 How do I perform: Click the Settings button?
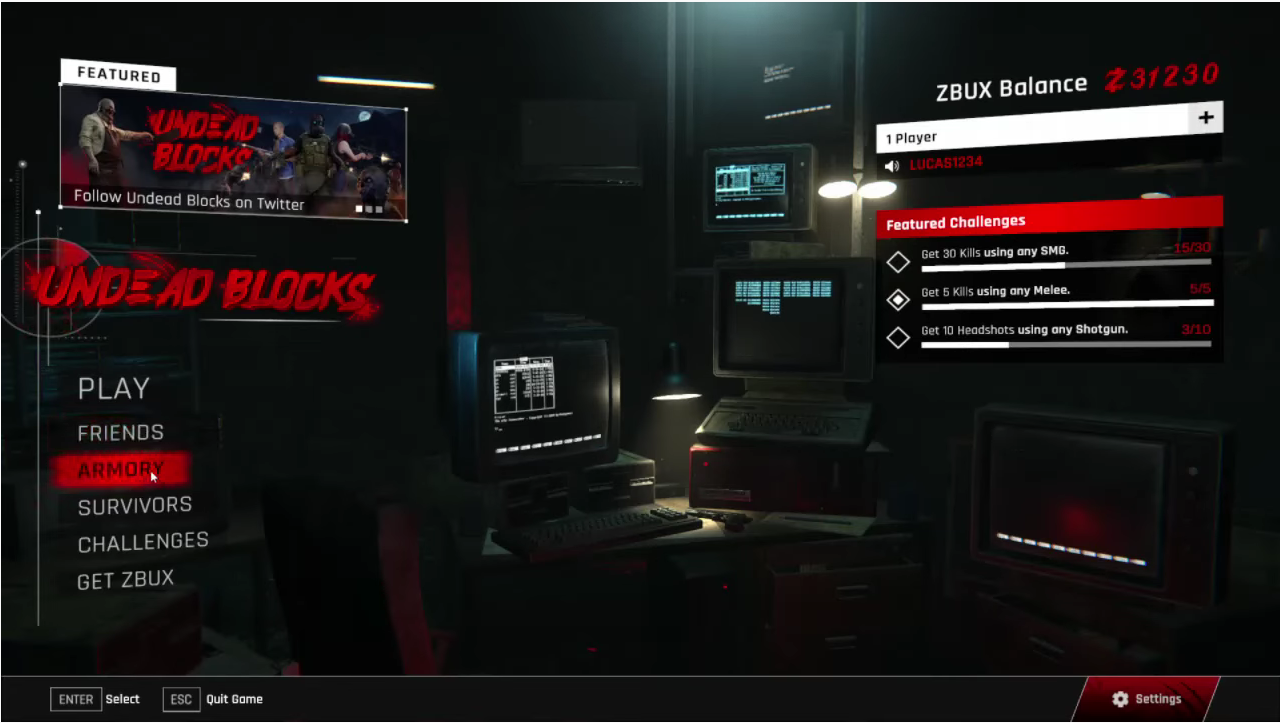(1146, 699)
